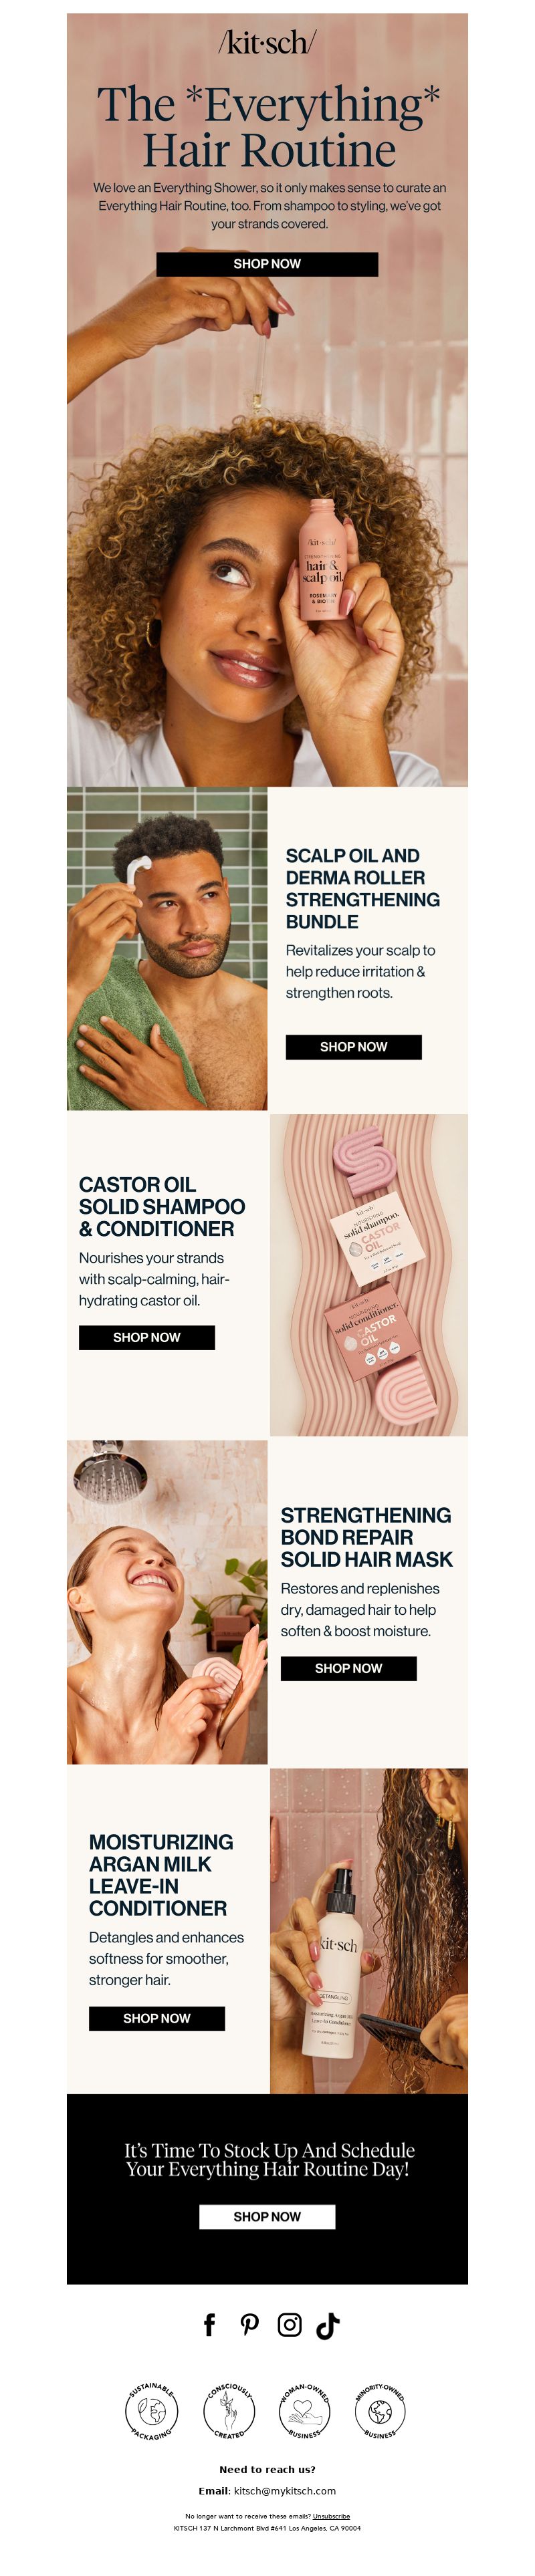
Task: Click the Woman-Owned Business badge
Action: coord(304,2412)
